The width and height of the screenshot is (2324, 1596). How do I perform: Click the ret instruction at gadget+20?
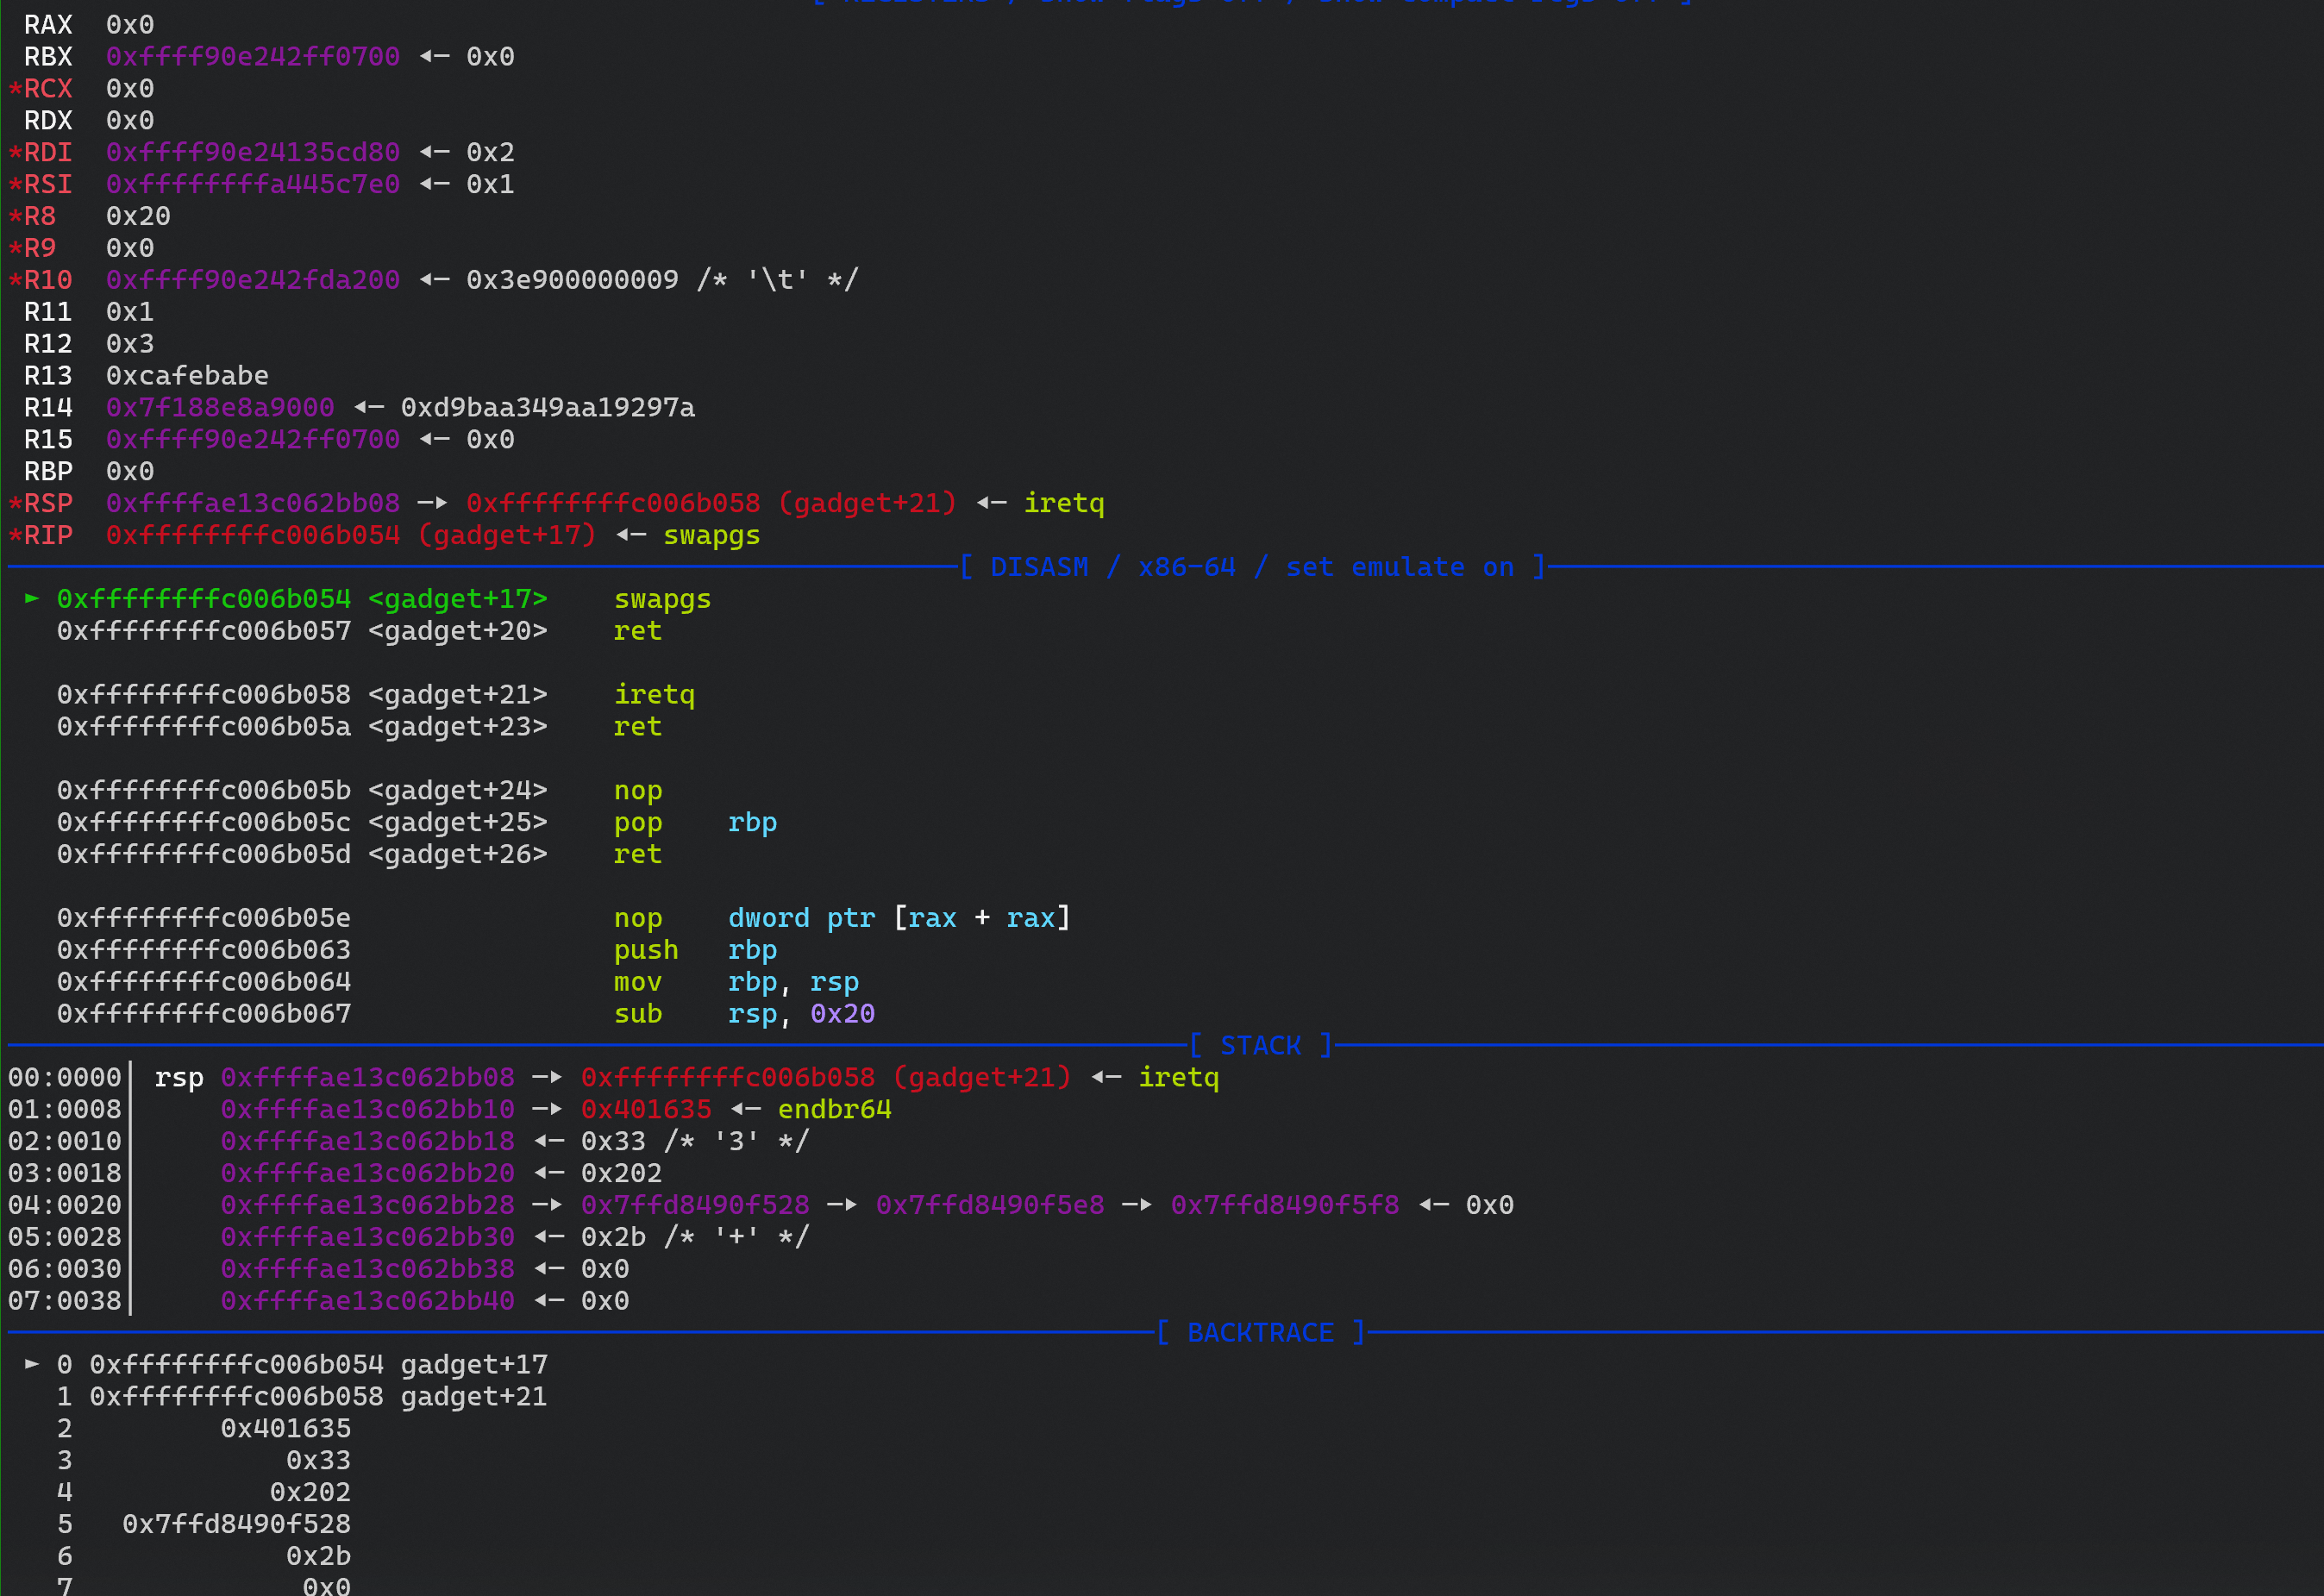(x=638, y=632)
